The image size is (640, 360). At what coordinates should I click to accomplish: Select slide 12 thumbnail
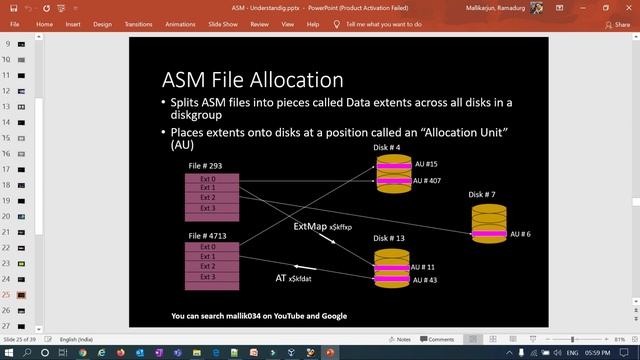(x=21, y=91)
